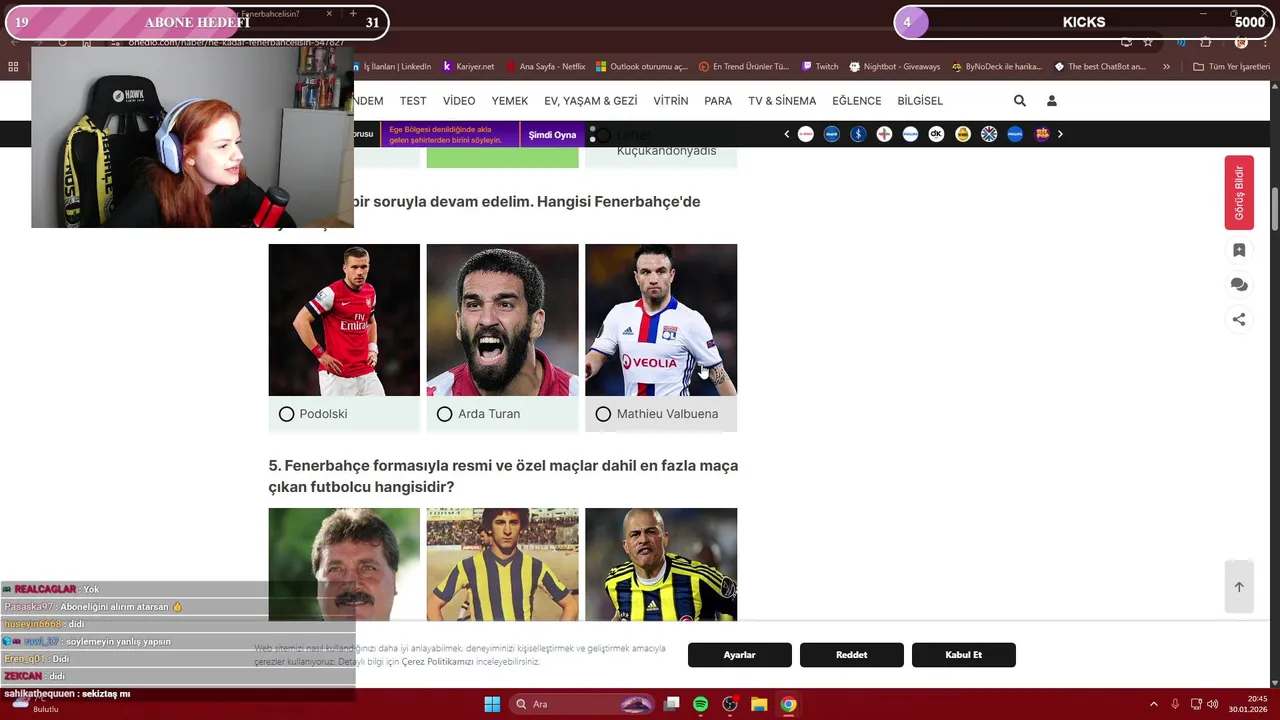Open the EV, YAŞAM & GEZİ menu
Viewport: 1280px width, 720px height.
(x=591, y=101)
